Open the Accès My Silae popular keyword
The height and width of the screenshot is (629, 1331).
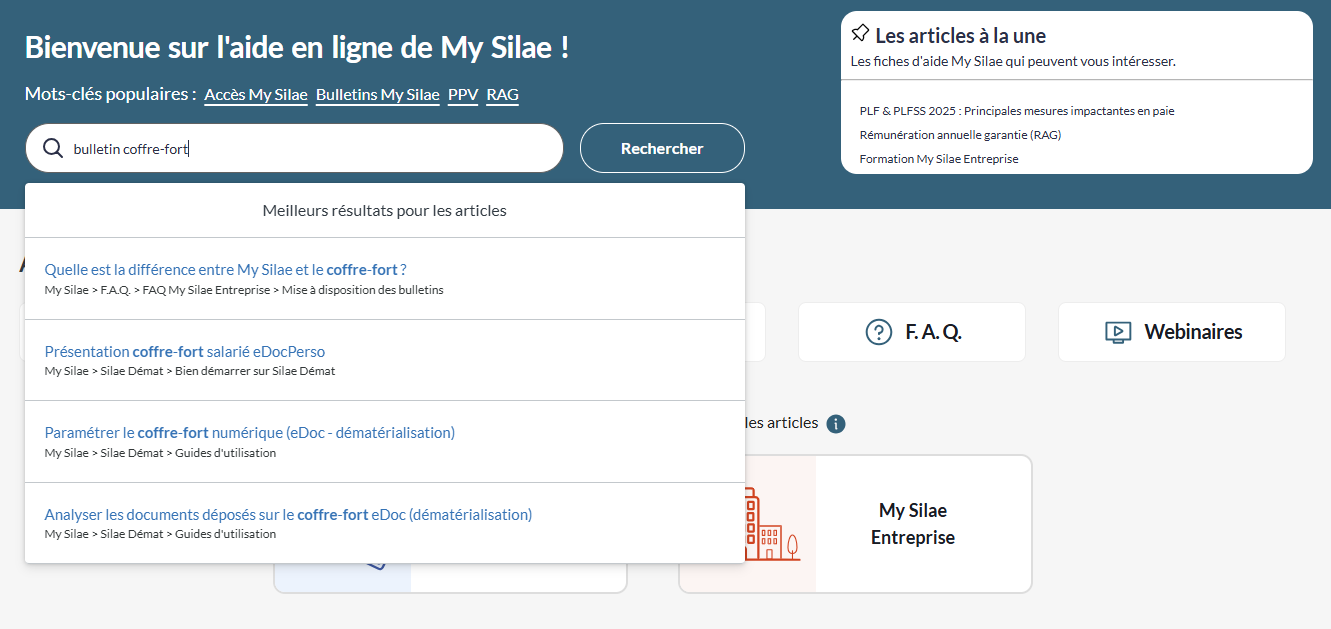pyautogui.click(x=256, y=95)
